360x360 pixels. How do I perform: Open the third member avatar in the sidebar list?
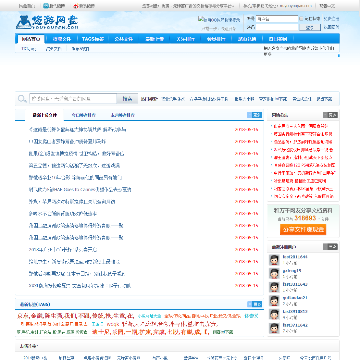[274, 287]
